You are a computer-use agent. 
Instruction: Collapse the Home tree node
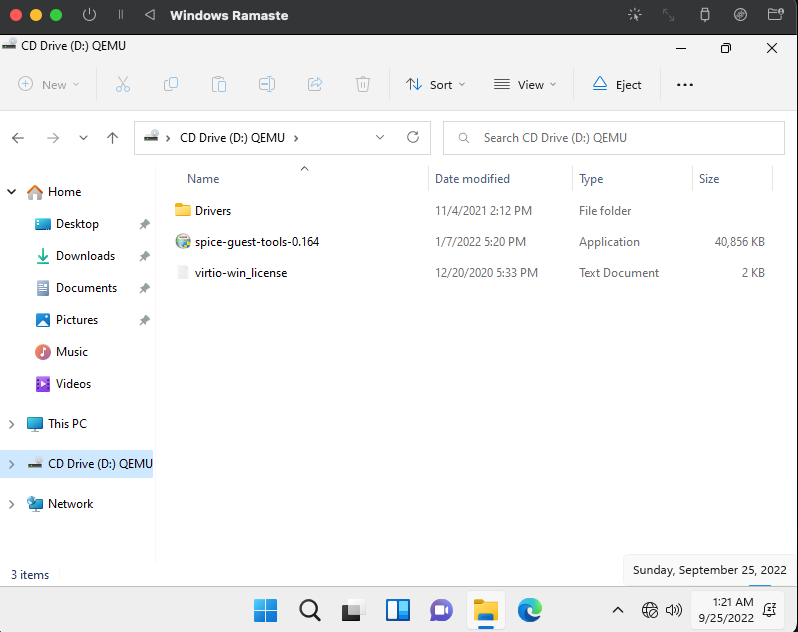pos(12,192)
